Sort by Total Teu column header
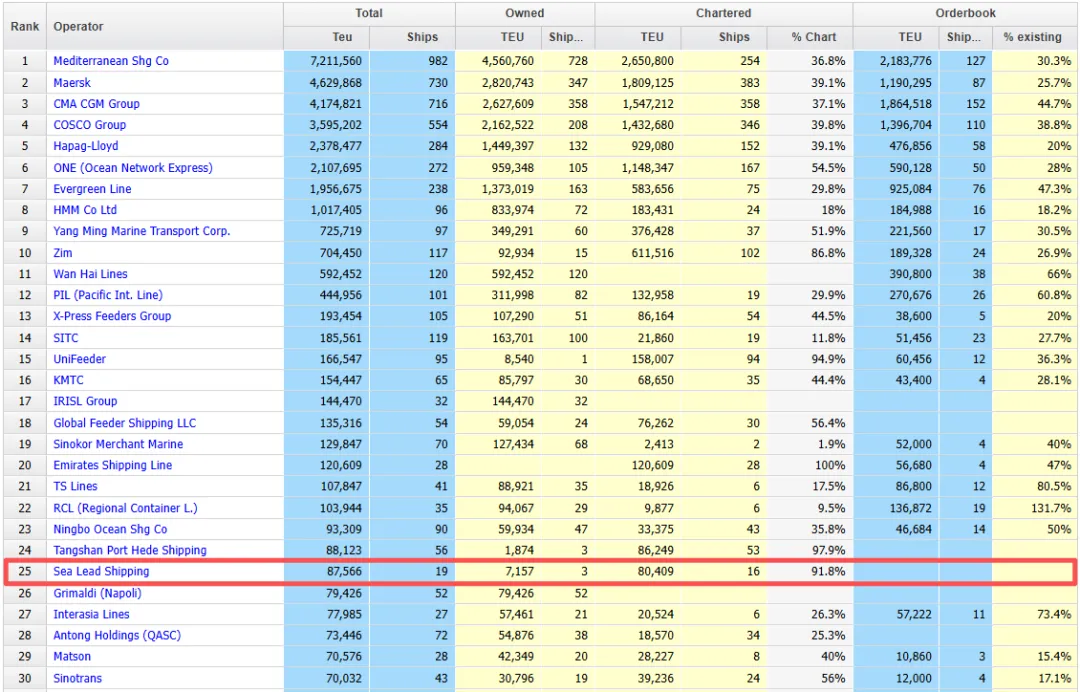The width and height of the screenshot is (1080, 692). (x=342, y=37)
